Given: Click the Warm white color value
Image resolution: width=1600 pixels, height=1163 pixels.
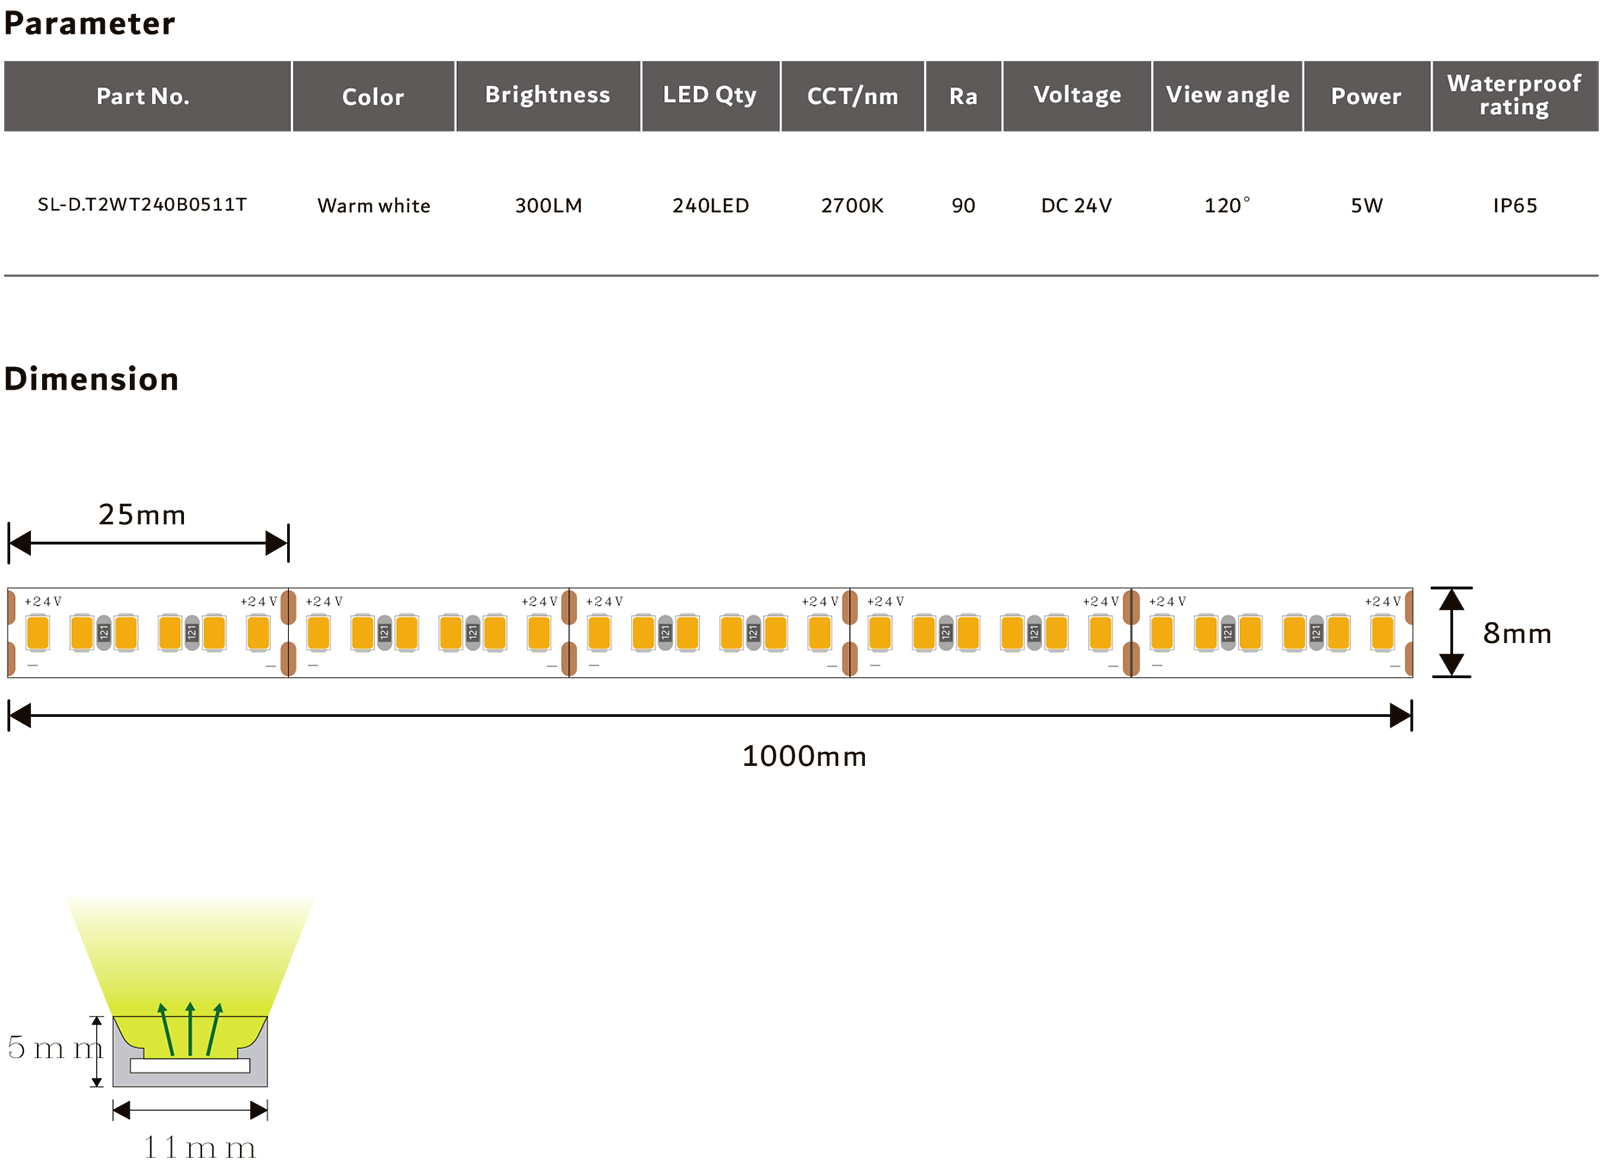Looking at the screenshot, I should [x=373, y=206].
